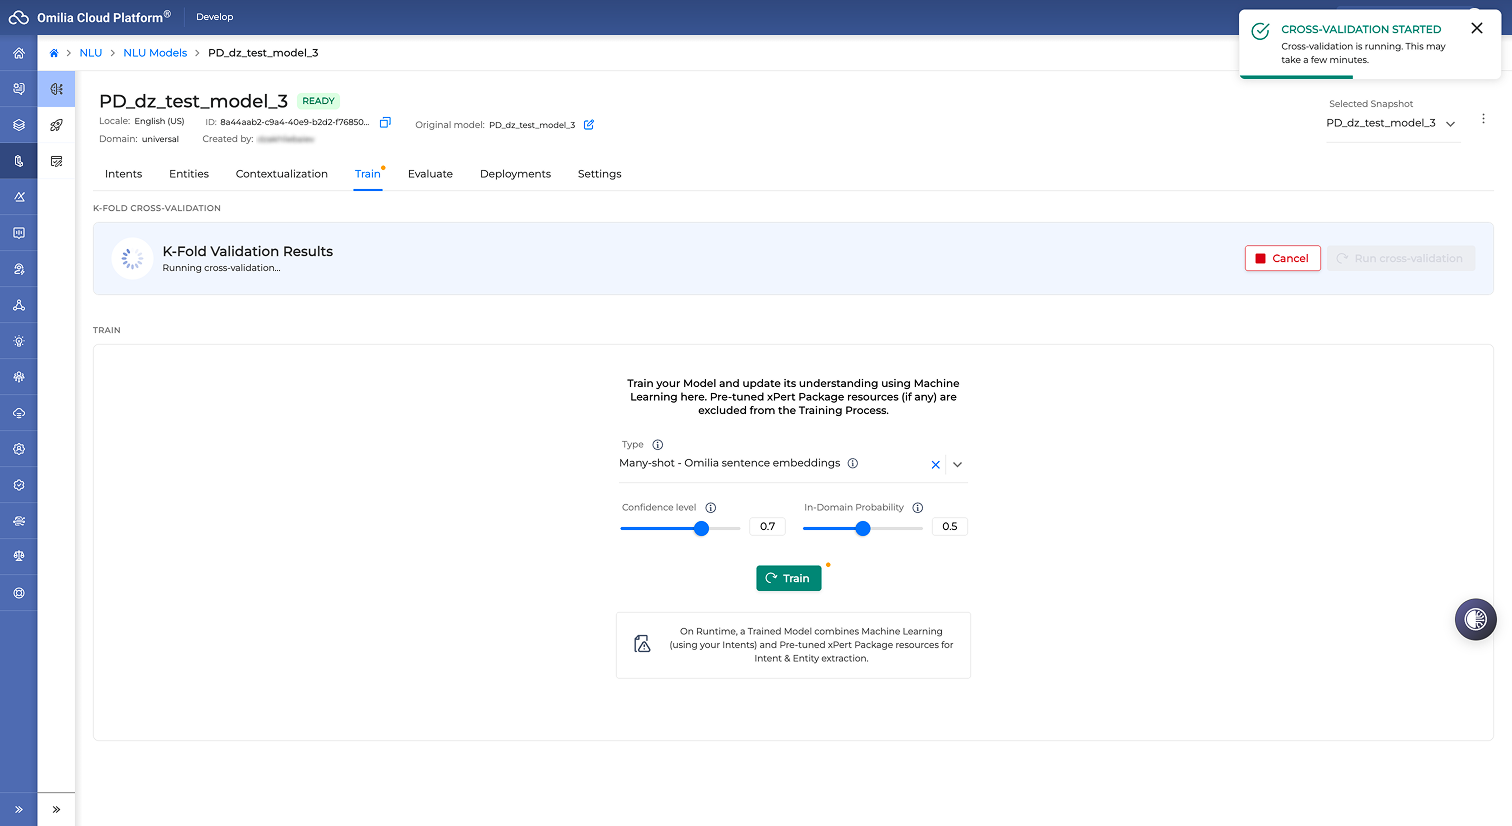The height and width of the screenshot is (826, 1512).
Task: Open the connected nodes sidebar icon
Action: [x=18, y=305]
